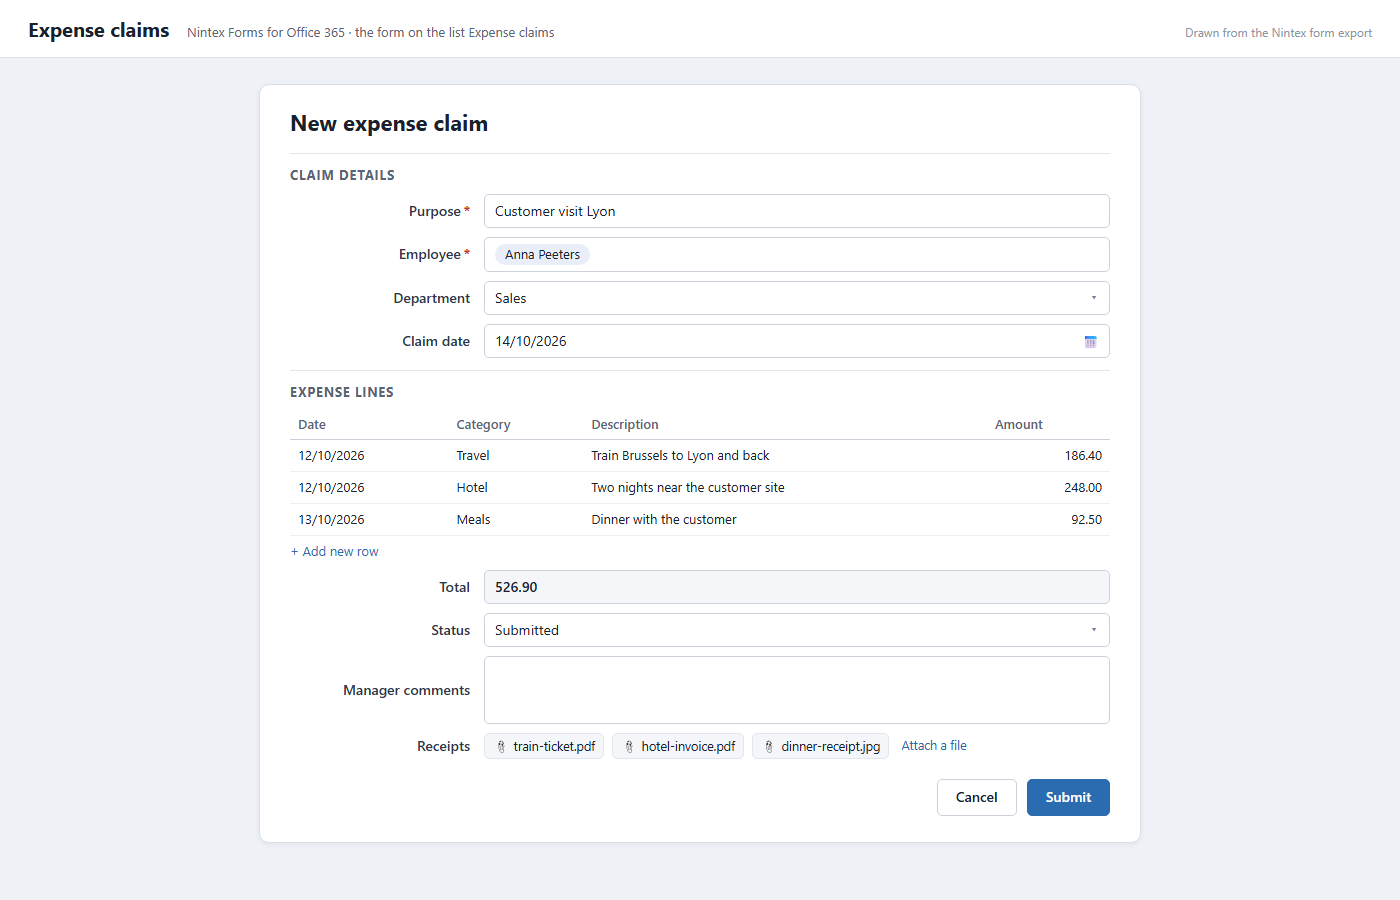Select the Description column header
The width and height of the screenshot is (1400, 900).
tap(625, 425)
